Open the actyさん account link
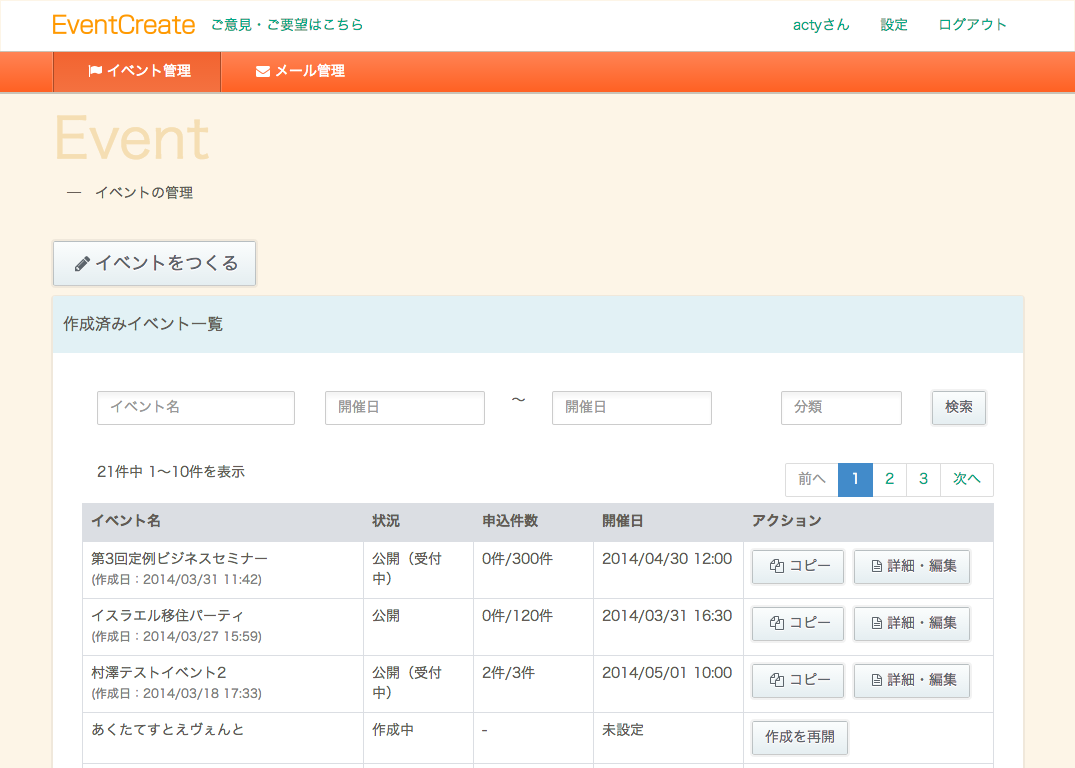The height and width of the screenshot is (768, 1075). point(821,25)
